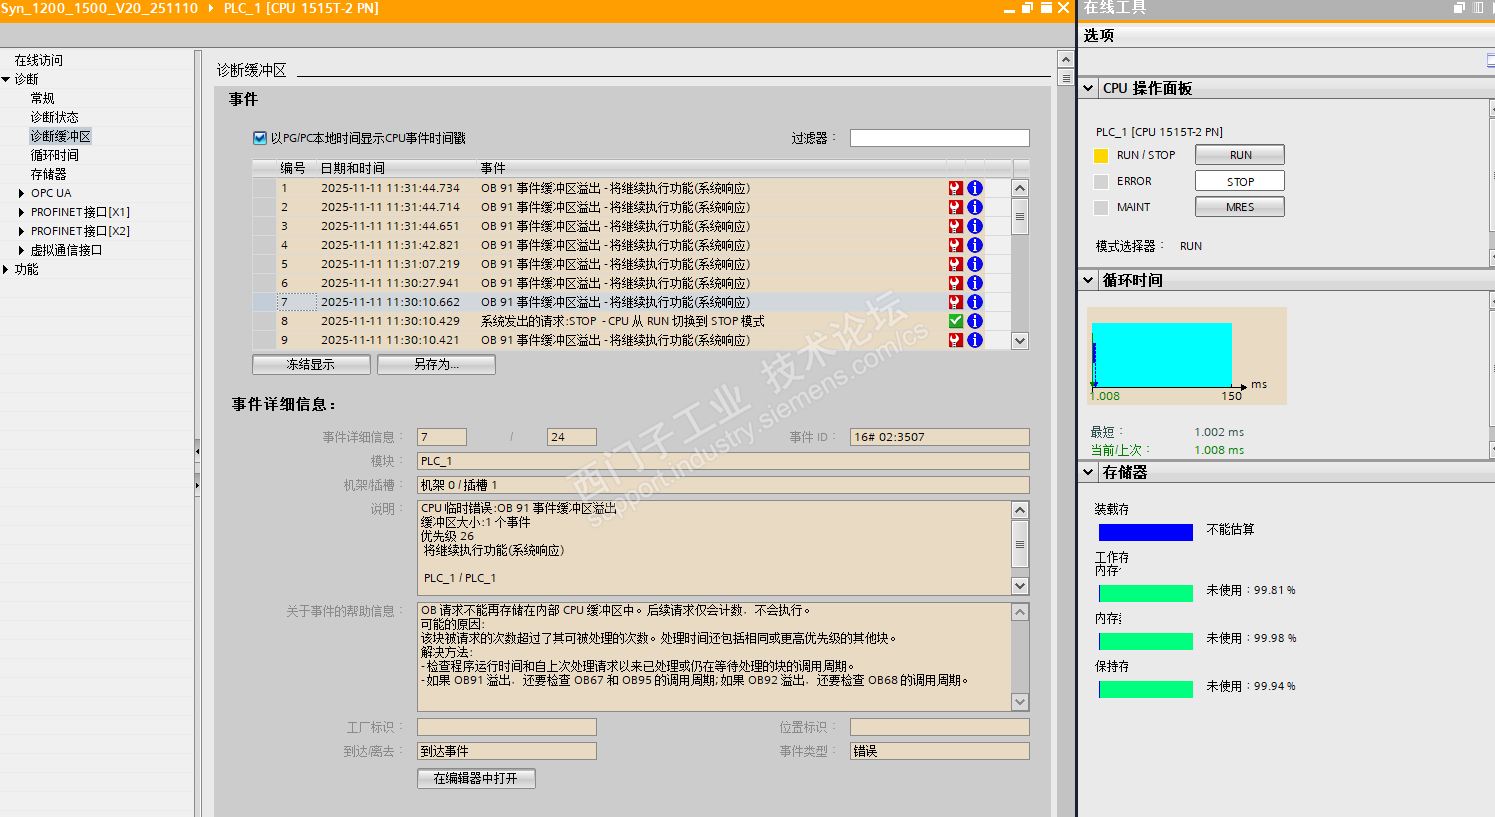Click the blue info icon in event row 6

(x=975, y=283)
